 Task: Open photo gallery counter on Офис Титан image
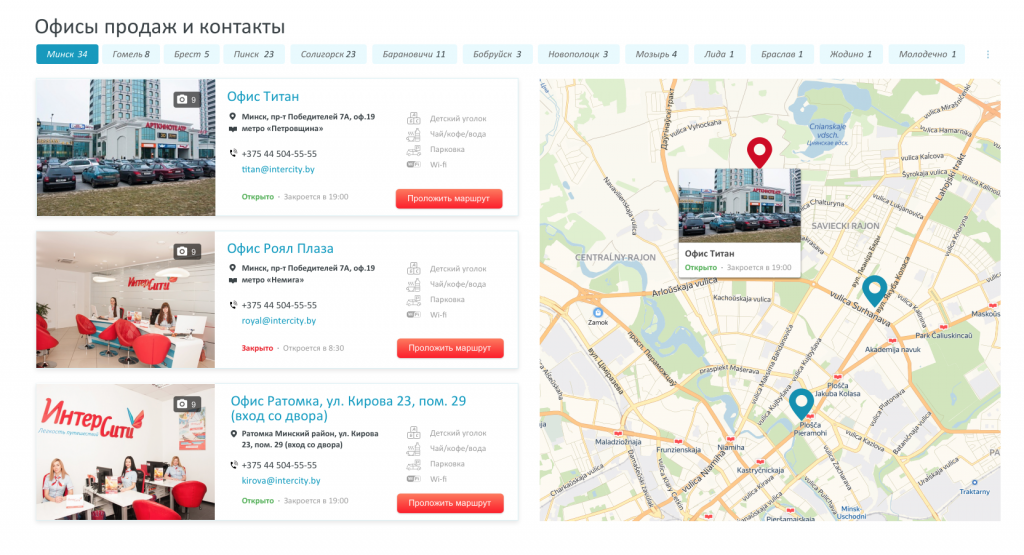[187, 99]
